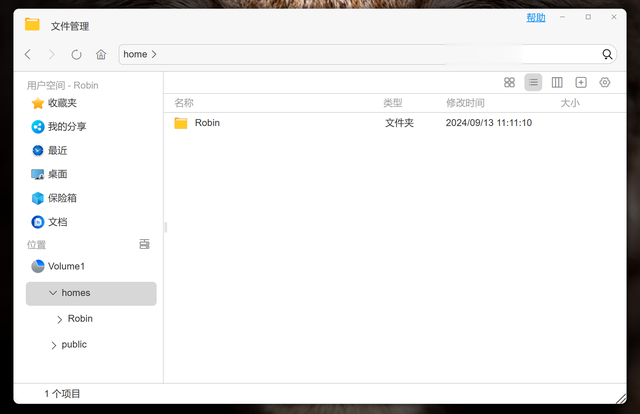Close the 文件管理 window

pos(614,17)
